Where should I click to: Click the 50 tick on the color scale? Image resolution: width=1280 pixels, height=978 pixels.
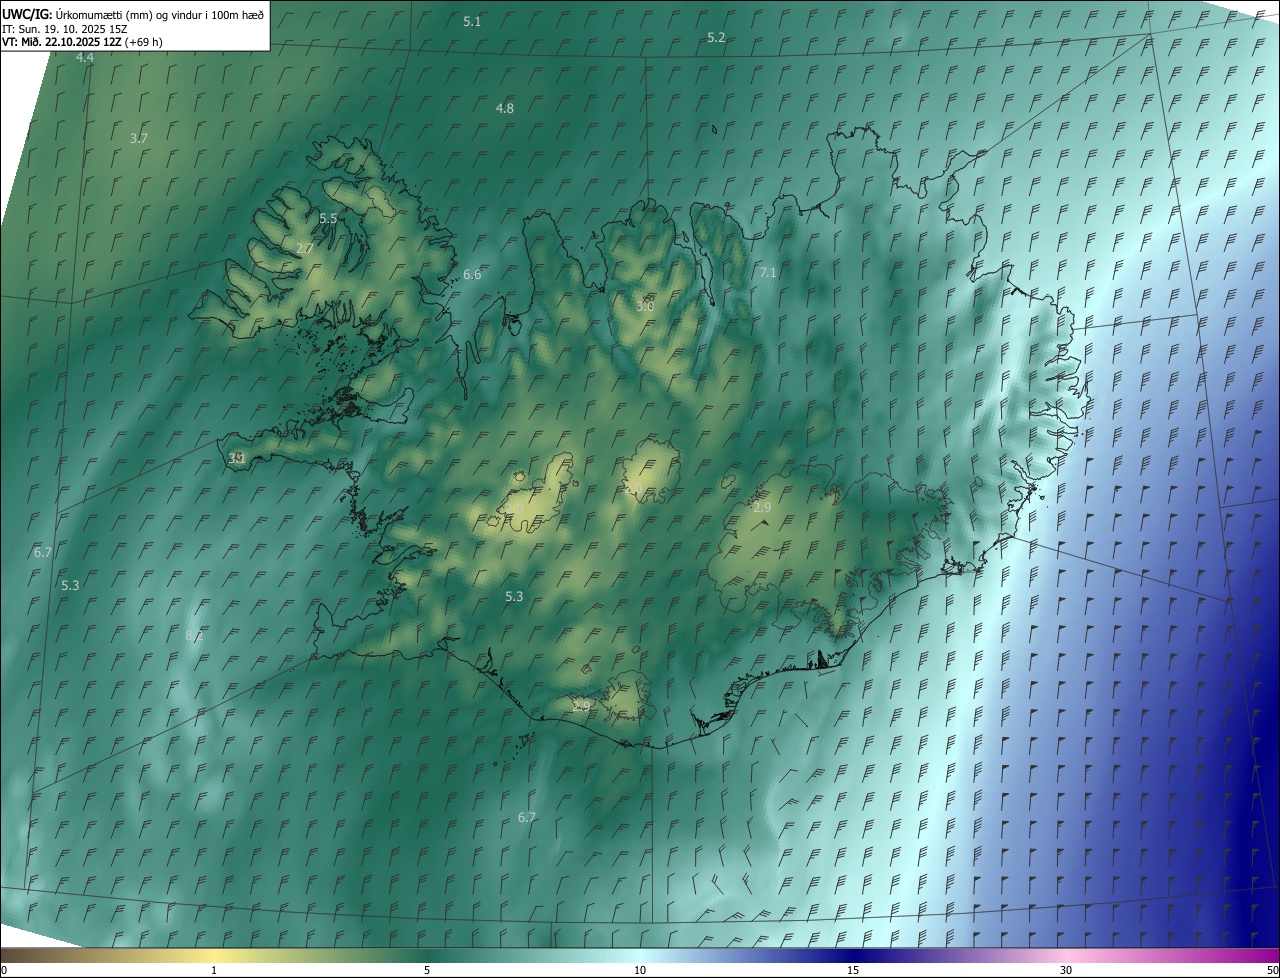[x=1271, y=970]
